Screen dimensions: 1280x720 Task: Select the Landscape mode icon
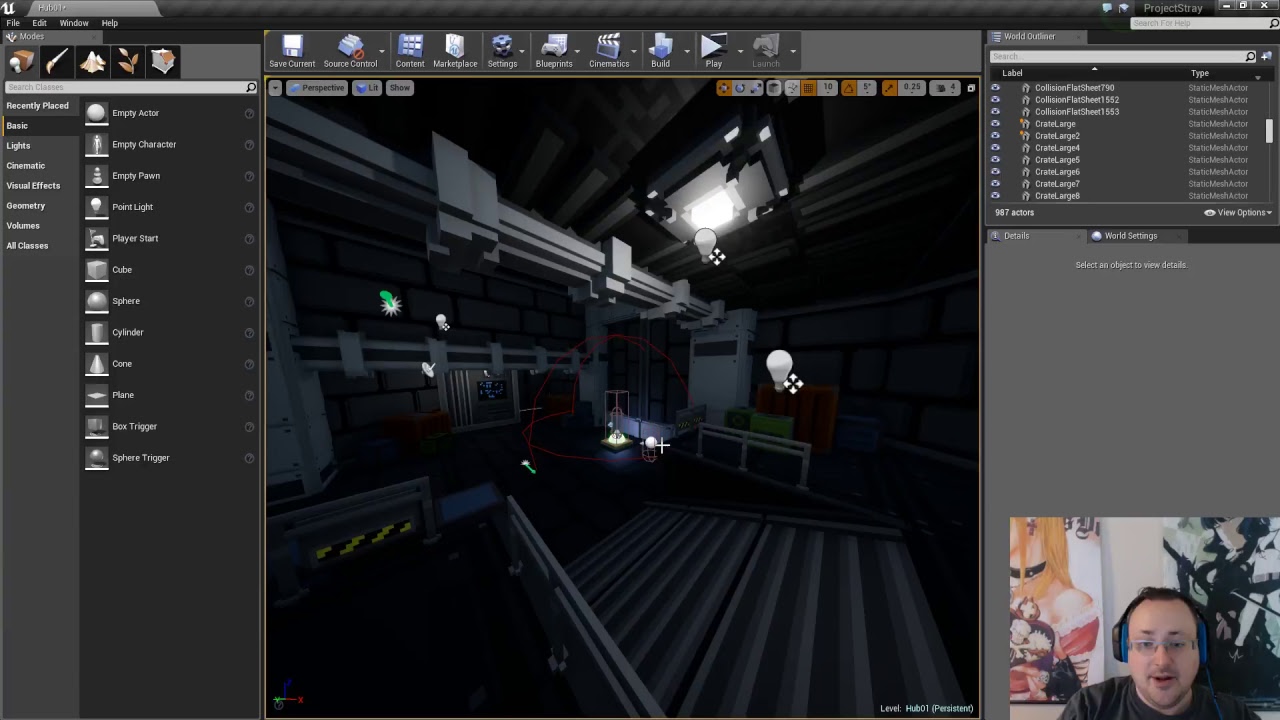(93, 62)
